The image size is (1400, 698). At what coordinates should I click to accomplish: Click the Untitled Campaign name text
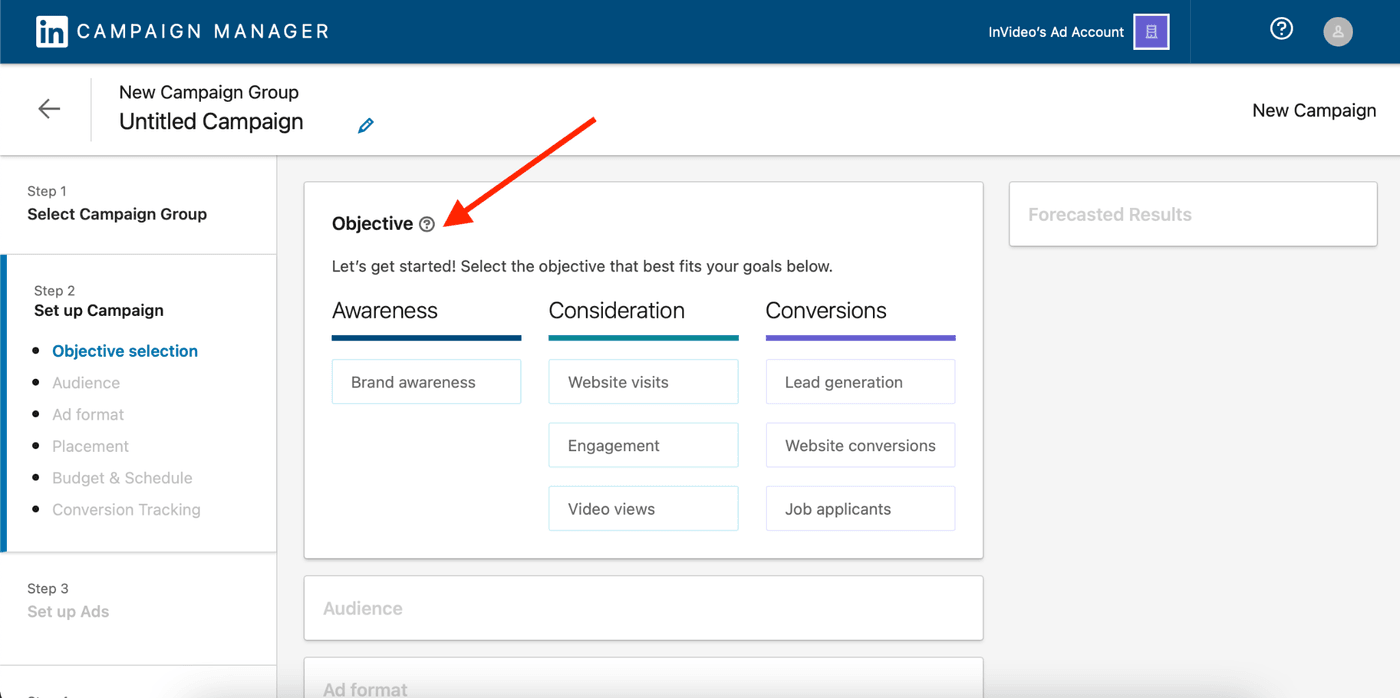[211, 121]
